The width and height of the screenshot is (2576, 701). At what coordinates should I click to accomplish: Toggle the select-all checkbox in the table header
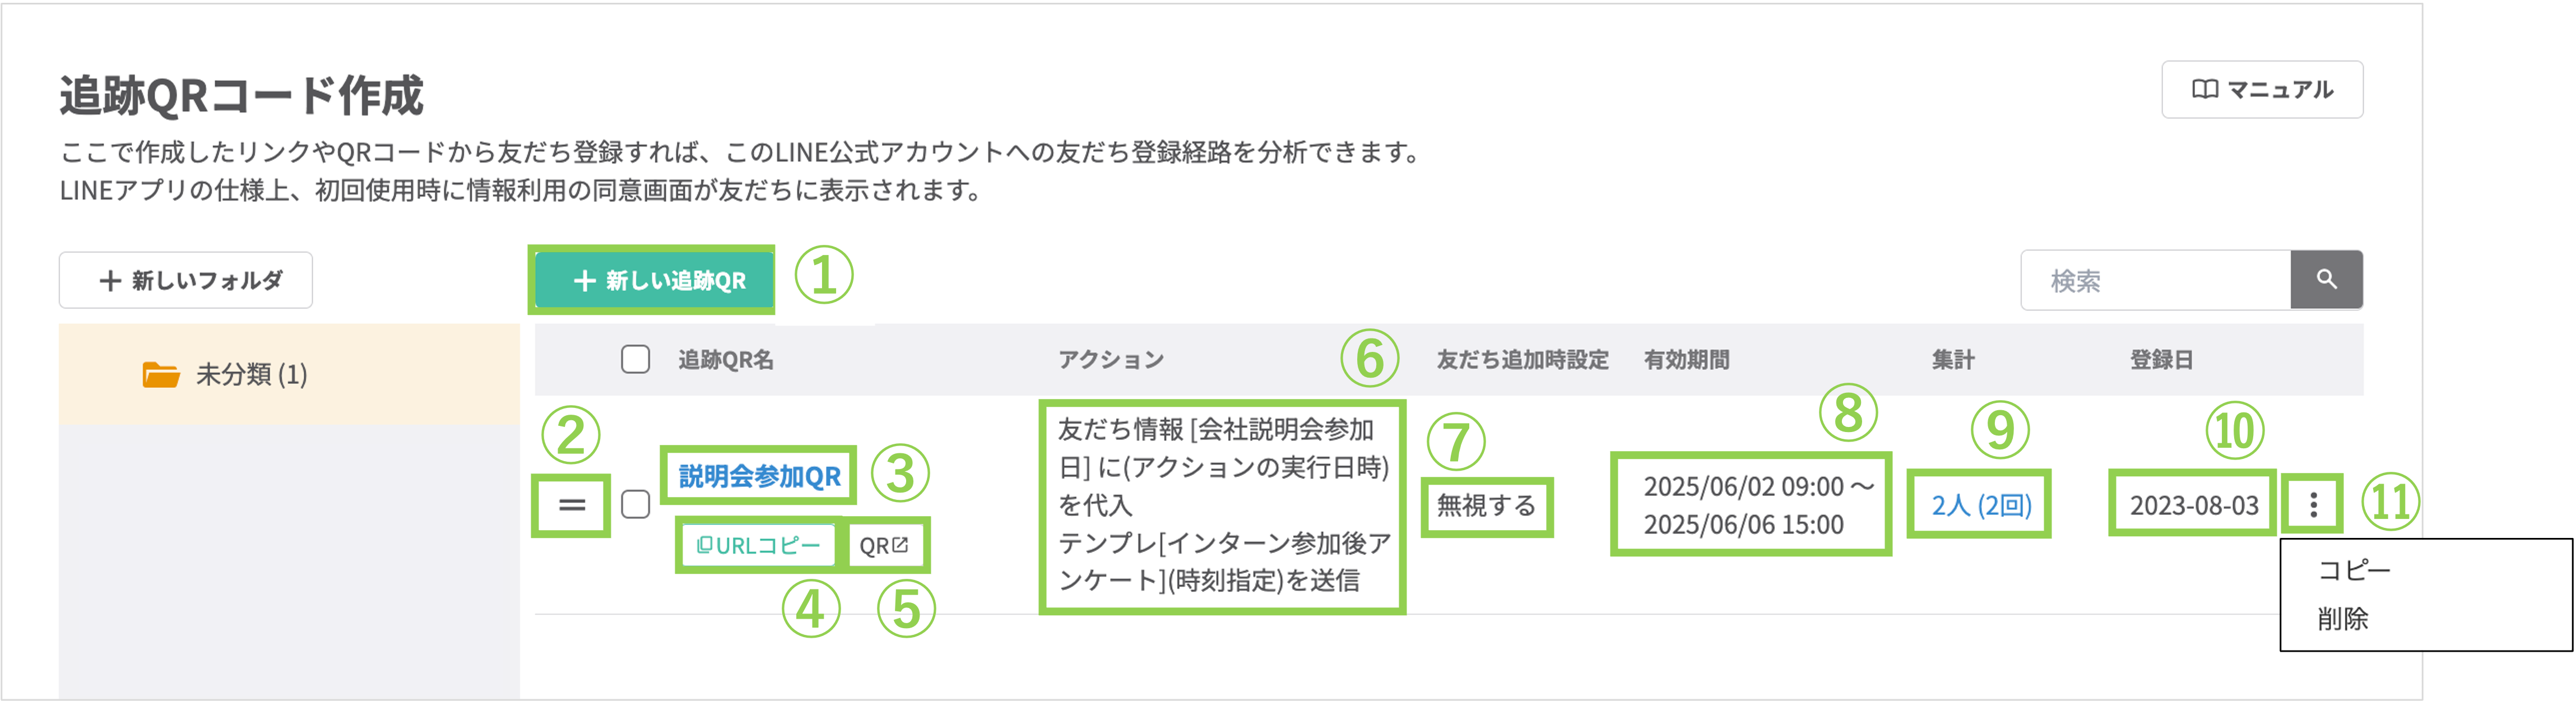(x=635, y=359)
